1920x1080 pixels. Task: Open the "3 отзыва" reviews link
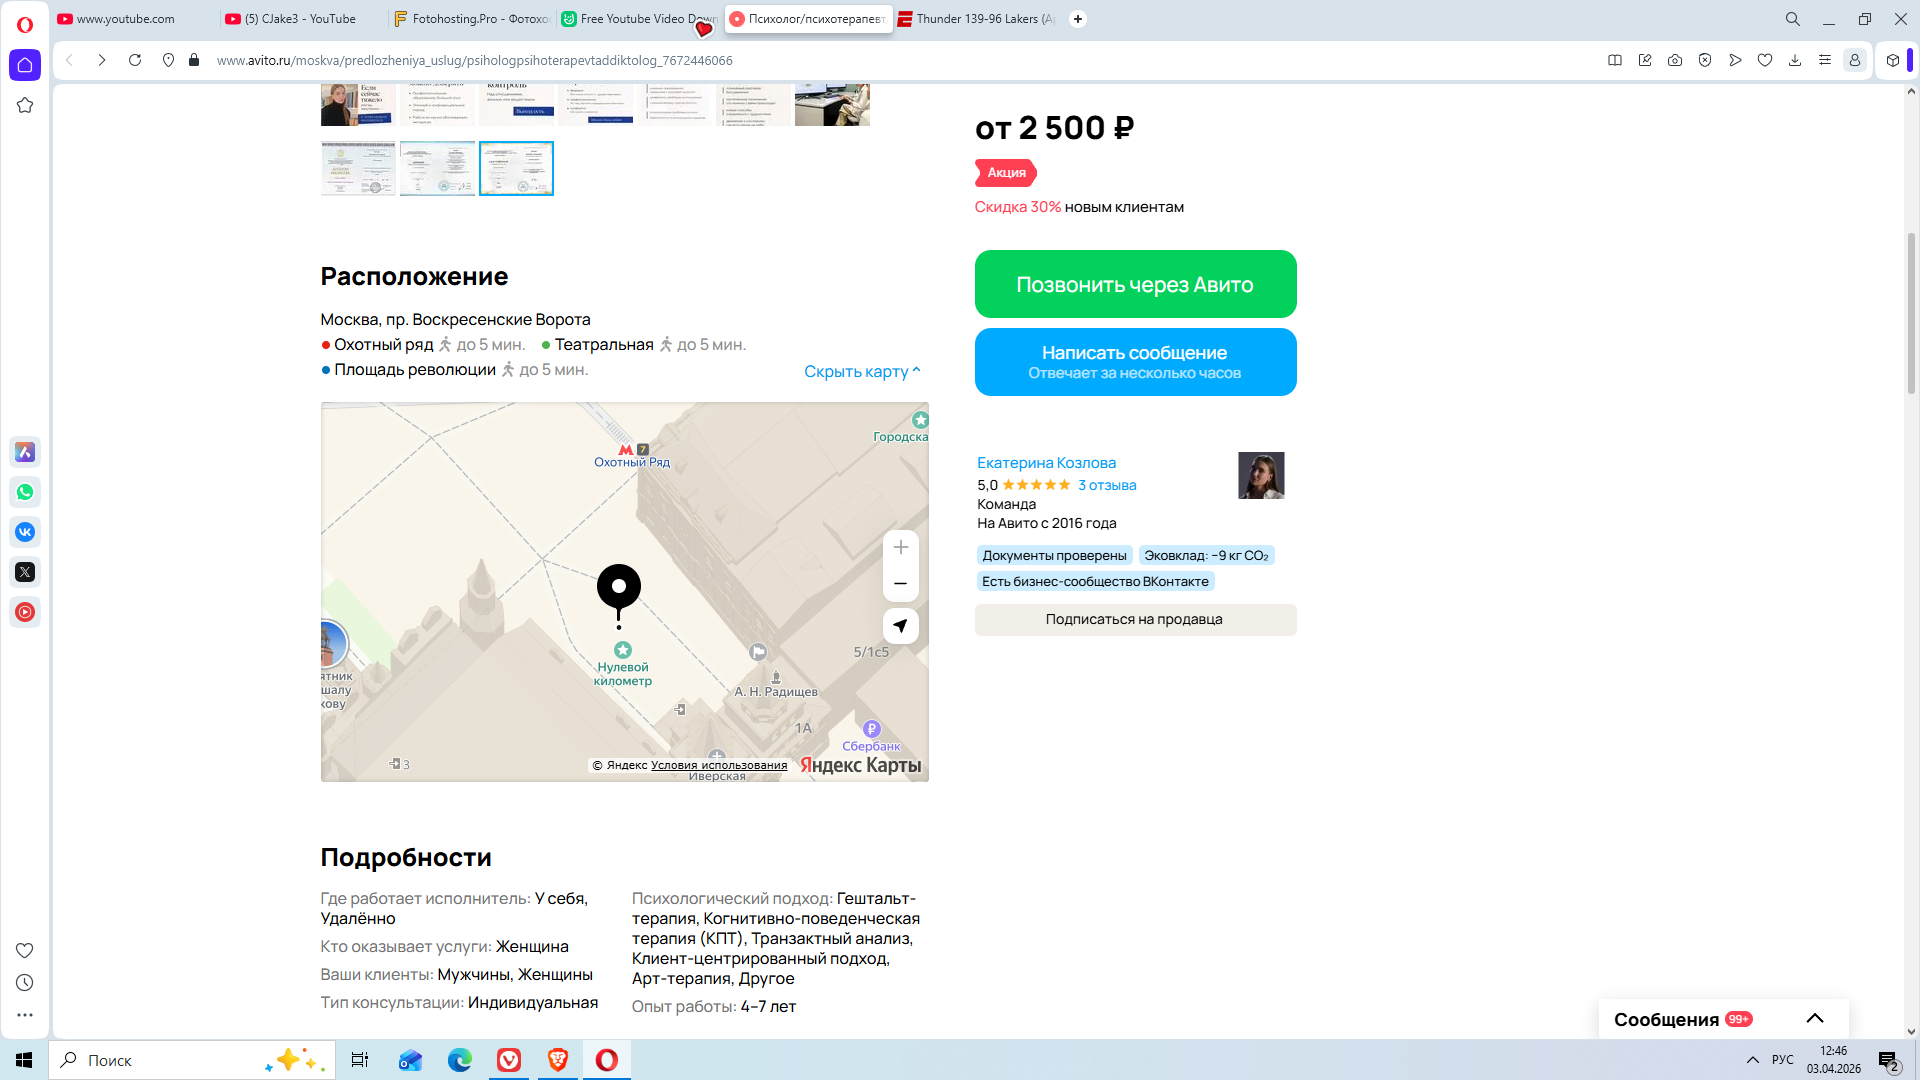[1107, 485]
